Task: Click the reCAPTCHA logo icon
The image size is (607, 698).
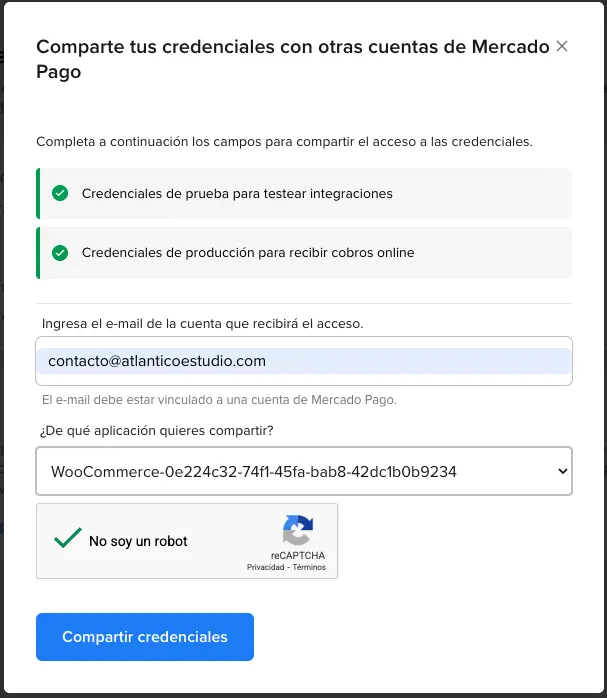Action: coord(297,530)
